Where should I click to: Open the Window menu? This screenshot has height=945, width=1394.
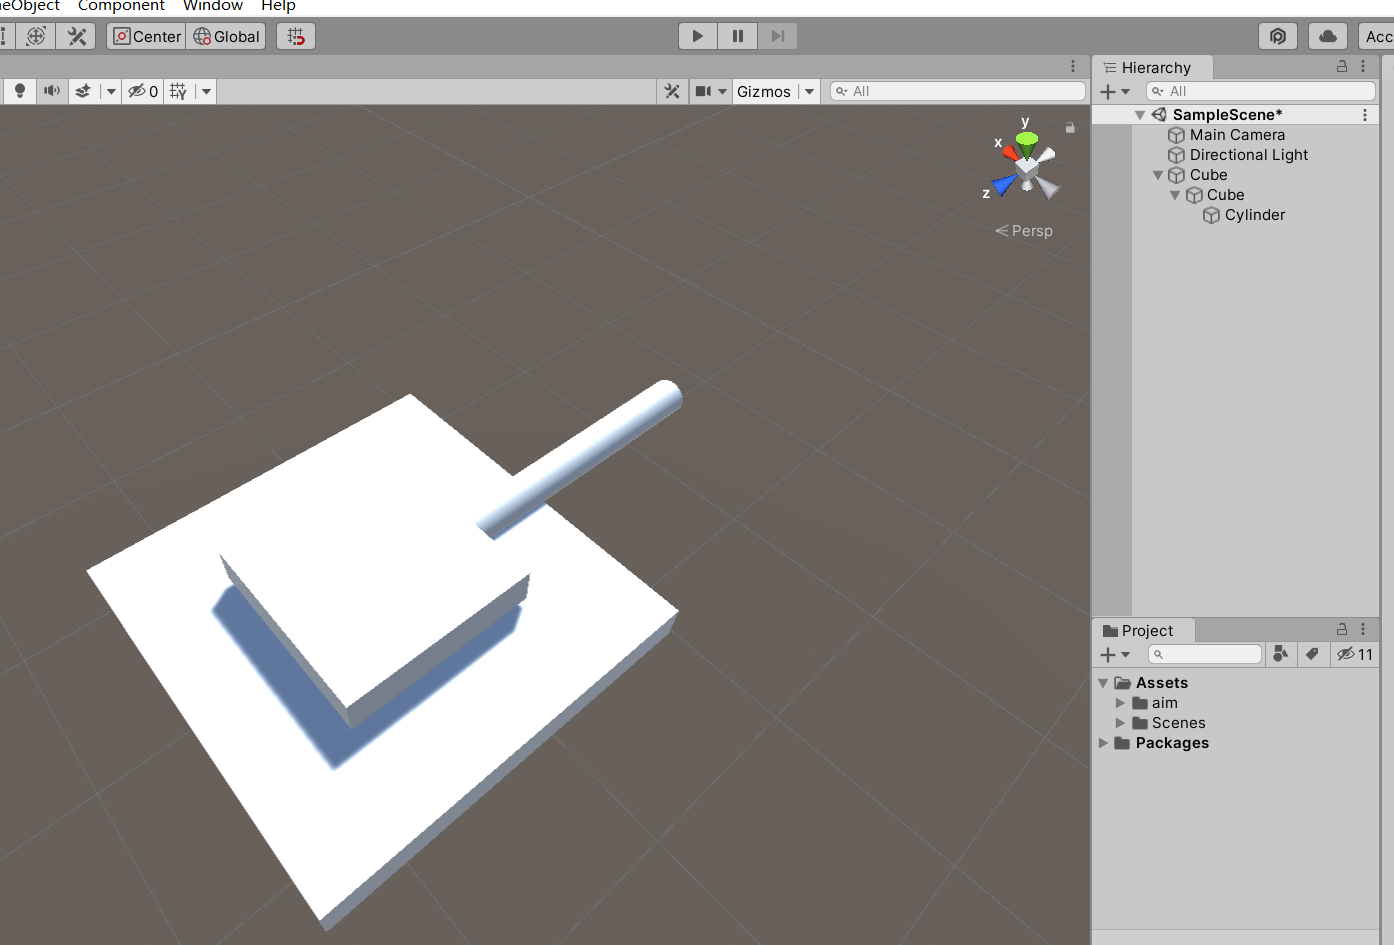point(212,6)
